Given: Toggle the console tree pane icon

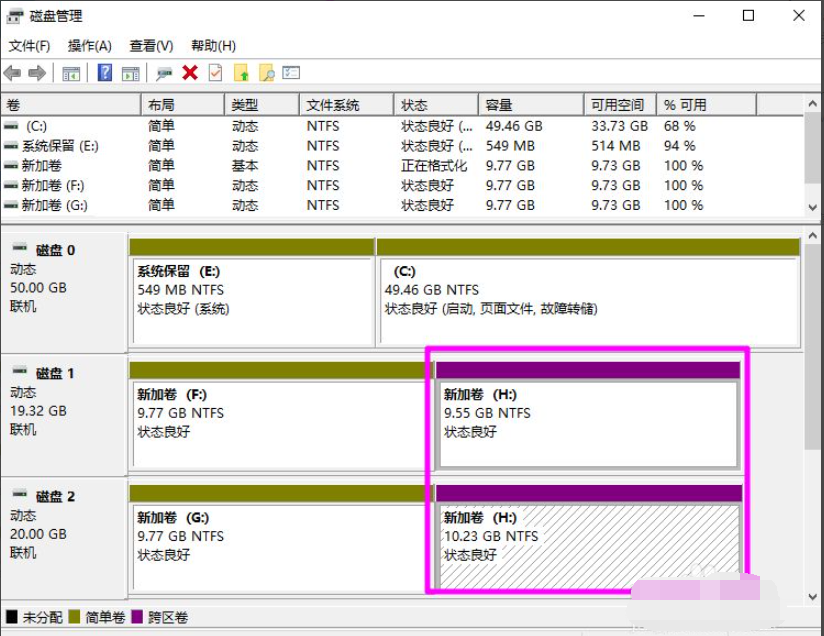Looking at the screenshot, I should [70, 72].
